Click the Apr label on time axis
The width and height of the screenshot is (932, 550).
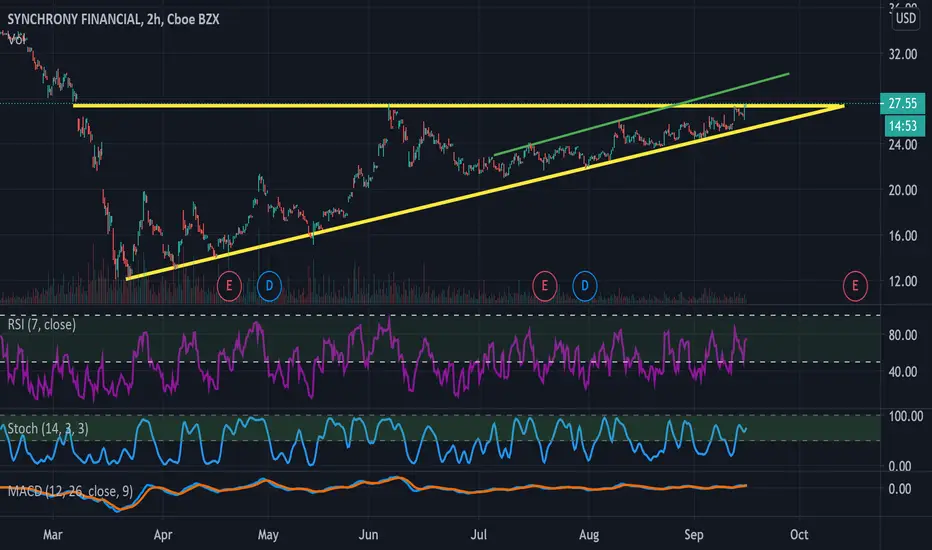pos(163,535)
